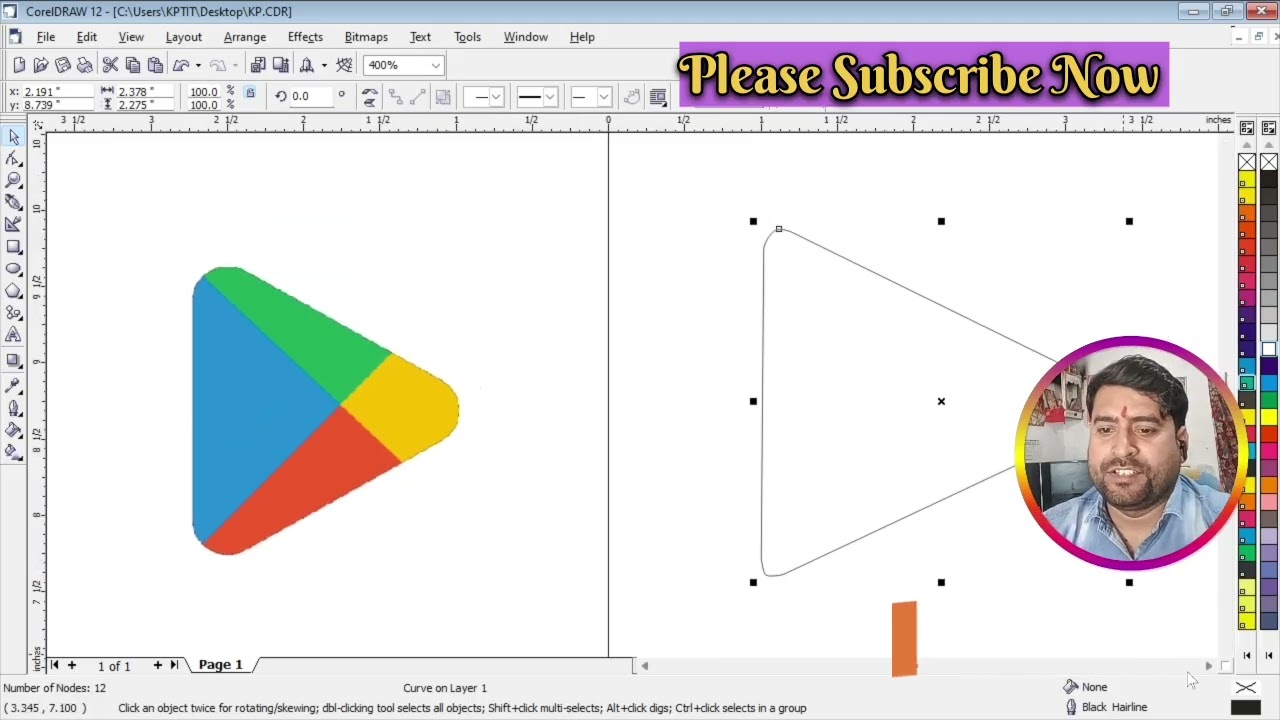Viewport: 1280px width, 720px height.
Task: Click the Corel Online web icon
Action: (x=344, y=65)
